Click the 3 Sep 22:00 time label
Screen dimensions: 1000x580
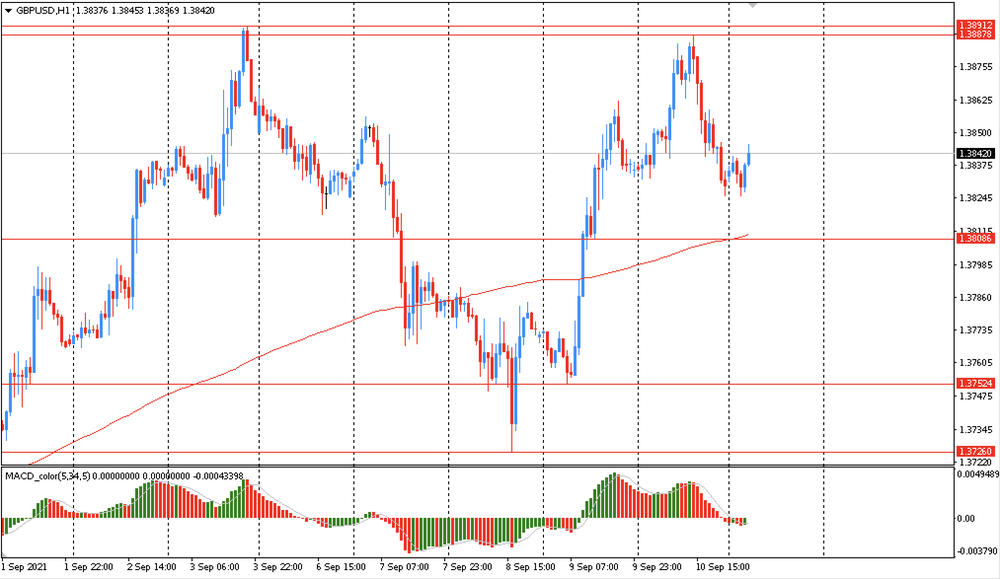pos(278,567)
